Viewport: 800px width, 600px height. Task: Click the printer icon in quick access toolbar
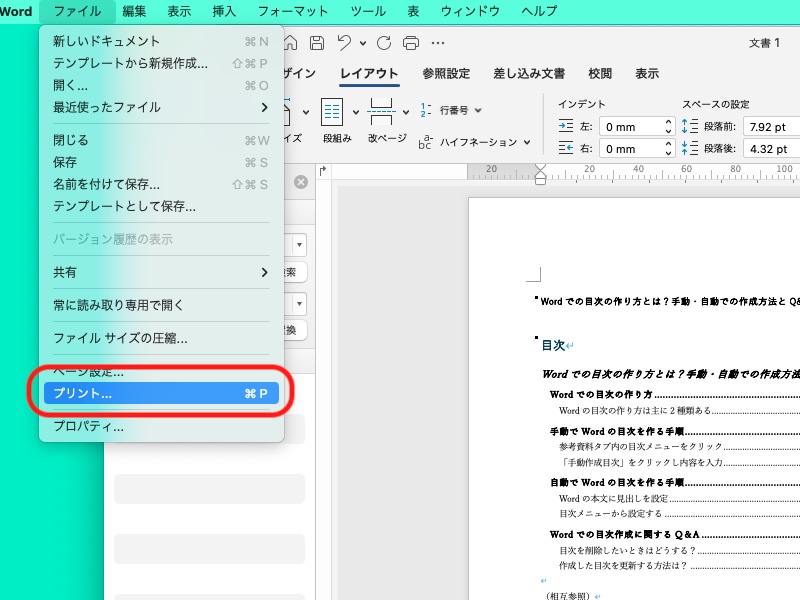(410, 43)
